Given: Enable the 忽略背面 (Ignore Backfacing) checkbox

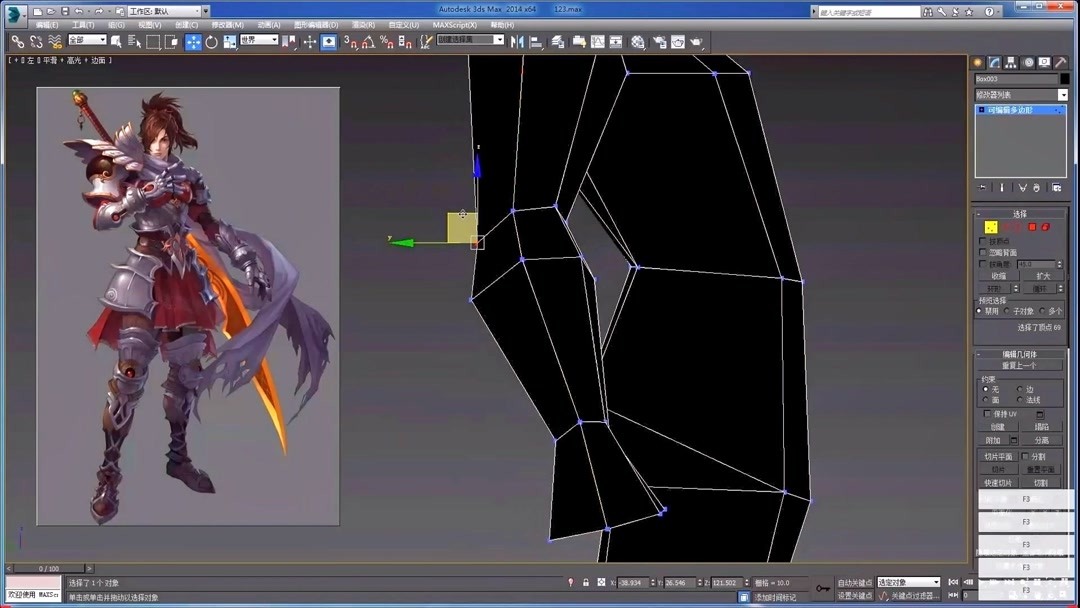Looking at the screenshot, I should [x=982, y=251].
